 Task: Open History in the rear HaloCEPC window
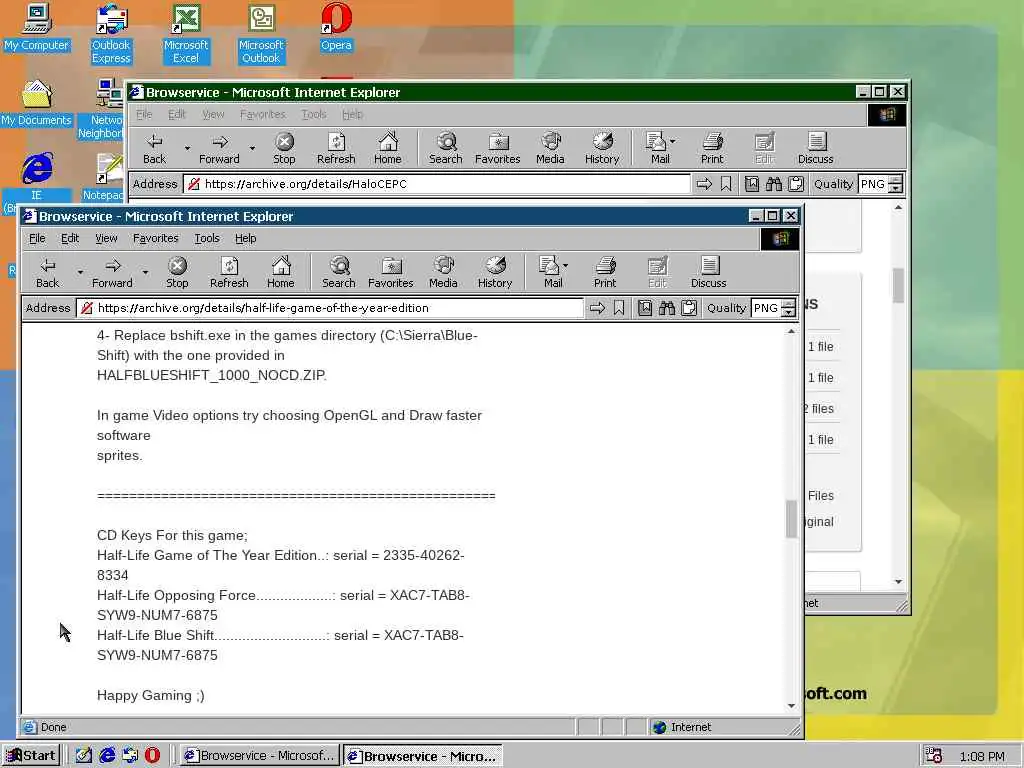pos(602,148)
